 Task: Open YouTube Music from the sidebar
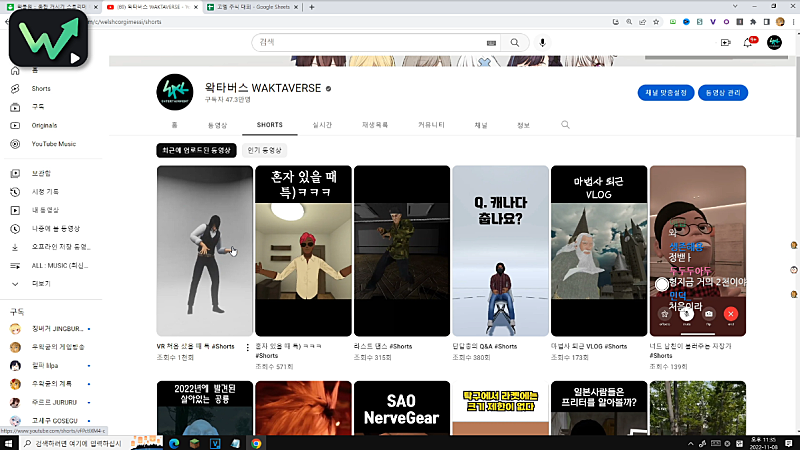point(52,144)
